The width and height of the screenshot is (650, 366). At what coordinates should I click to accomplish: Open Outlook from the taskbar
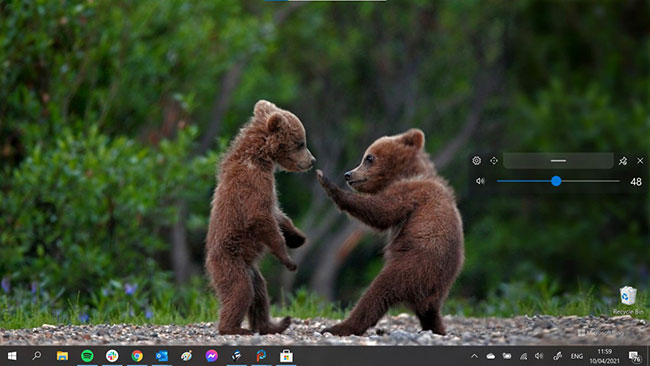(x=162, y=356)
